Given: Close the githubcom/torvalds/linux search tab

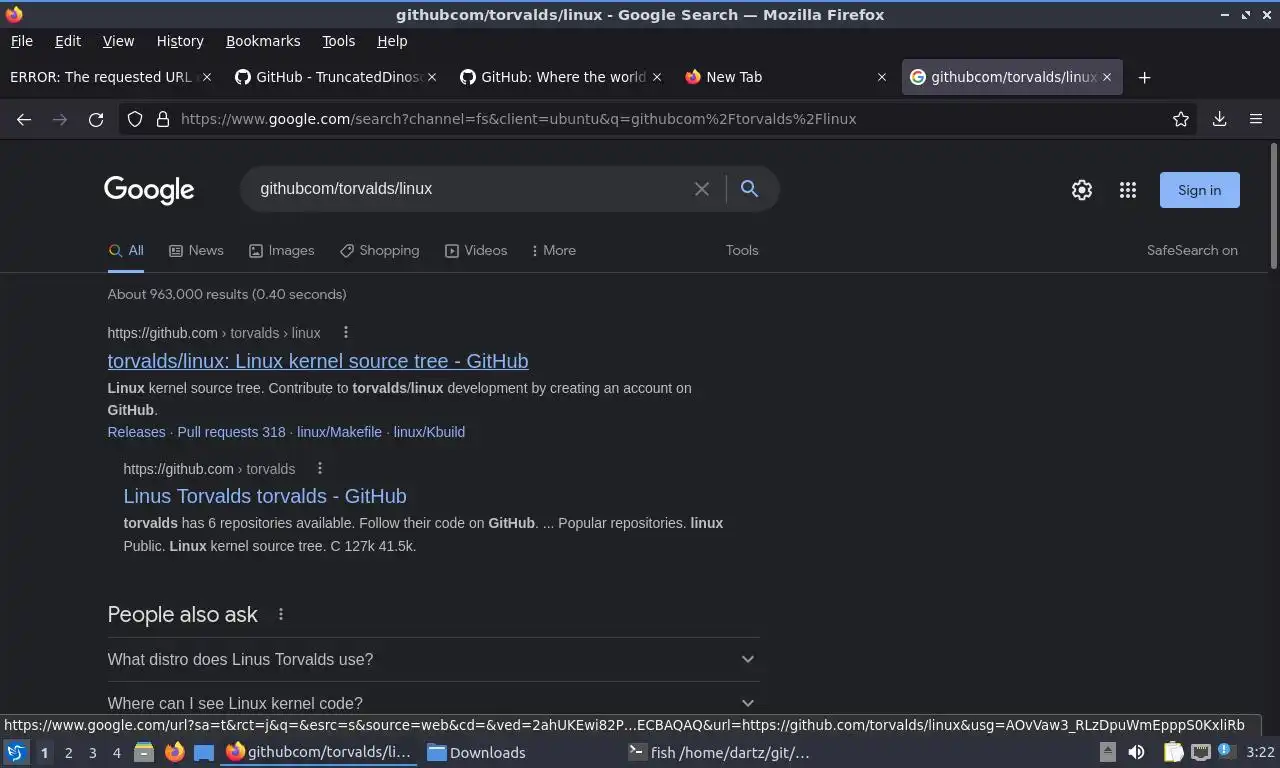Looking at the screenshot, I should point(1107,77).
